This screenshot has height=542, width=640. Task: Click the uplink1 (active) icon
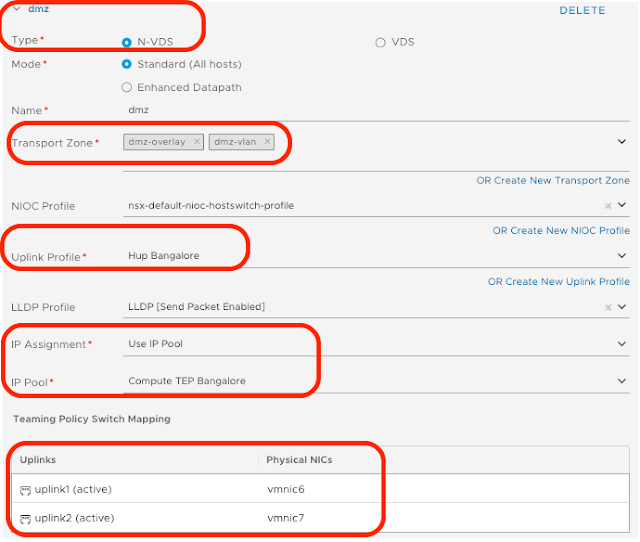(x=25, y=491)
